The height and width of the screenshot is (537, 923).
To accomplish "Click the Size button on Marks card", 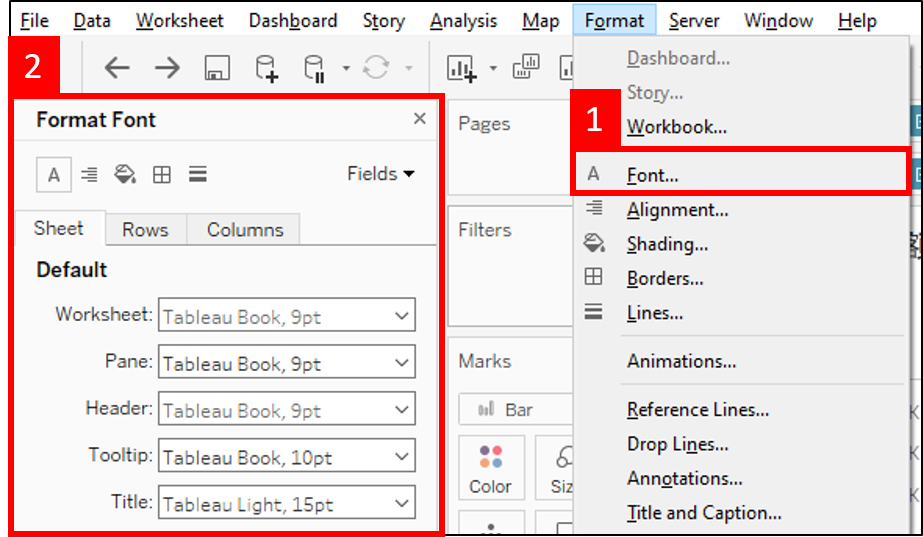I will click(555, 469).
